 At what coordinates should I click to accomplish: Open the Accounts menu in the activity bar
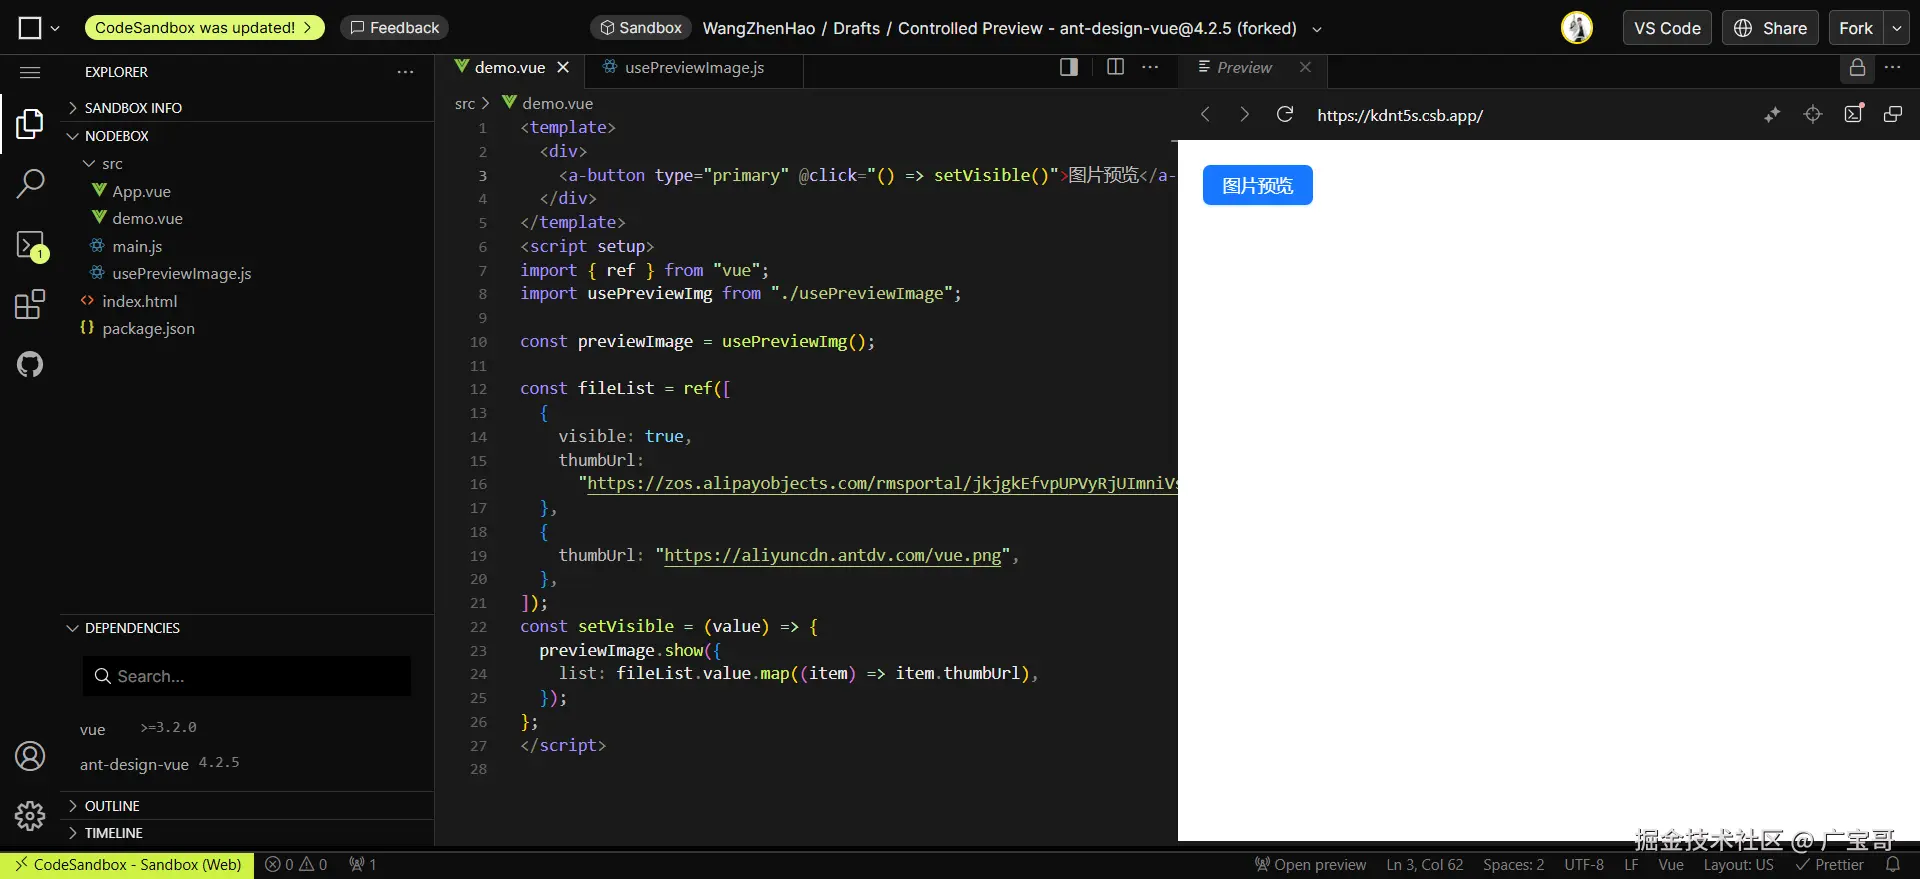[x=30, y=756]
